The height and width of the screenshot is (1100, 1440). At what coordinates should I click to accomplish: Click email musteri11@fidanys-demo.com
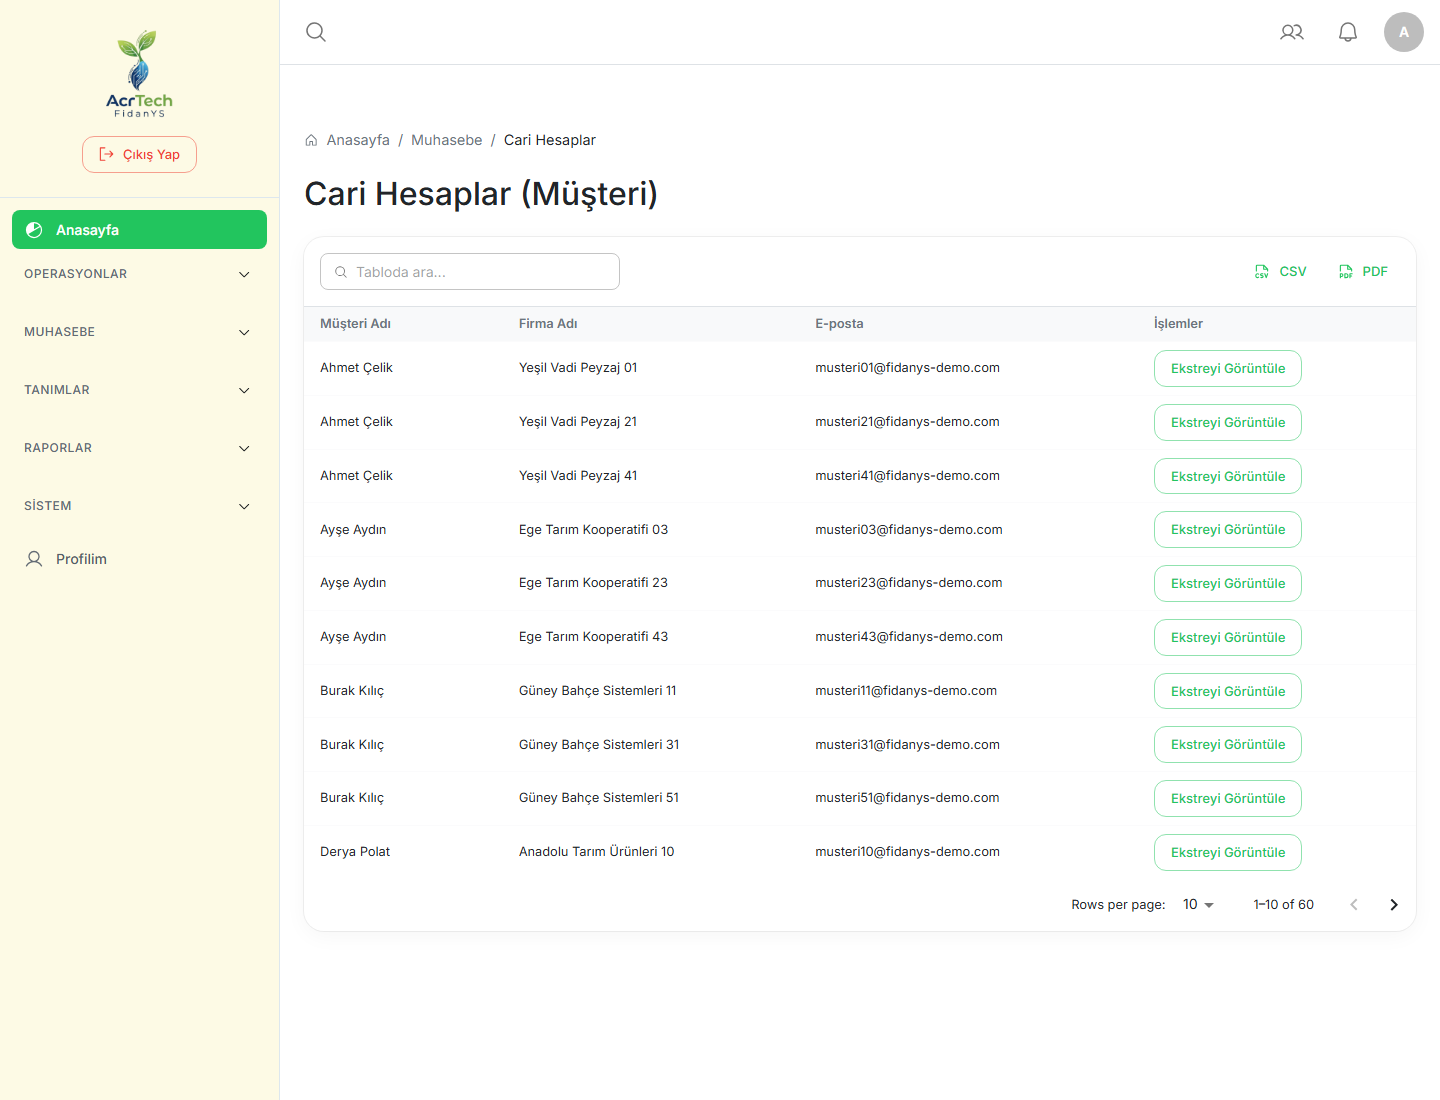tap(906, 691)
